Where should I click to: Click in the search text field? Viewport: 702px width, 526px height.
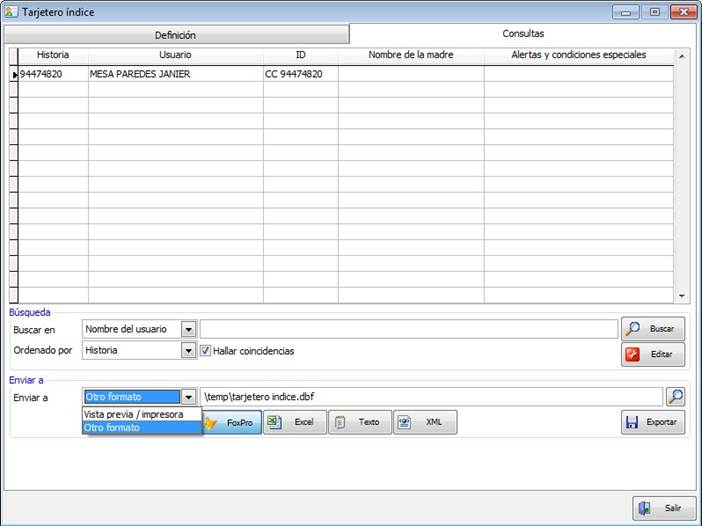pyautogui.click(x=409, y=329)
